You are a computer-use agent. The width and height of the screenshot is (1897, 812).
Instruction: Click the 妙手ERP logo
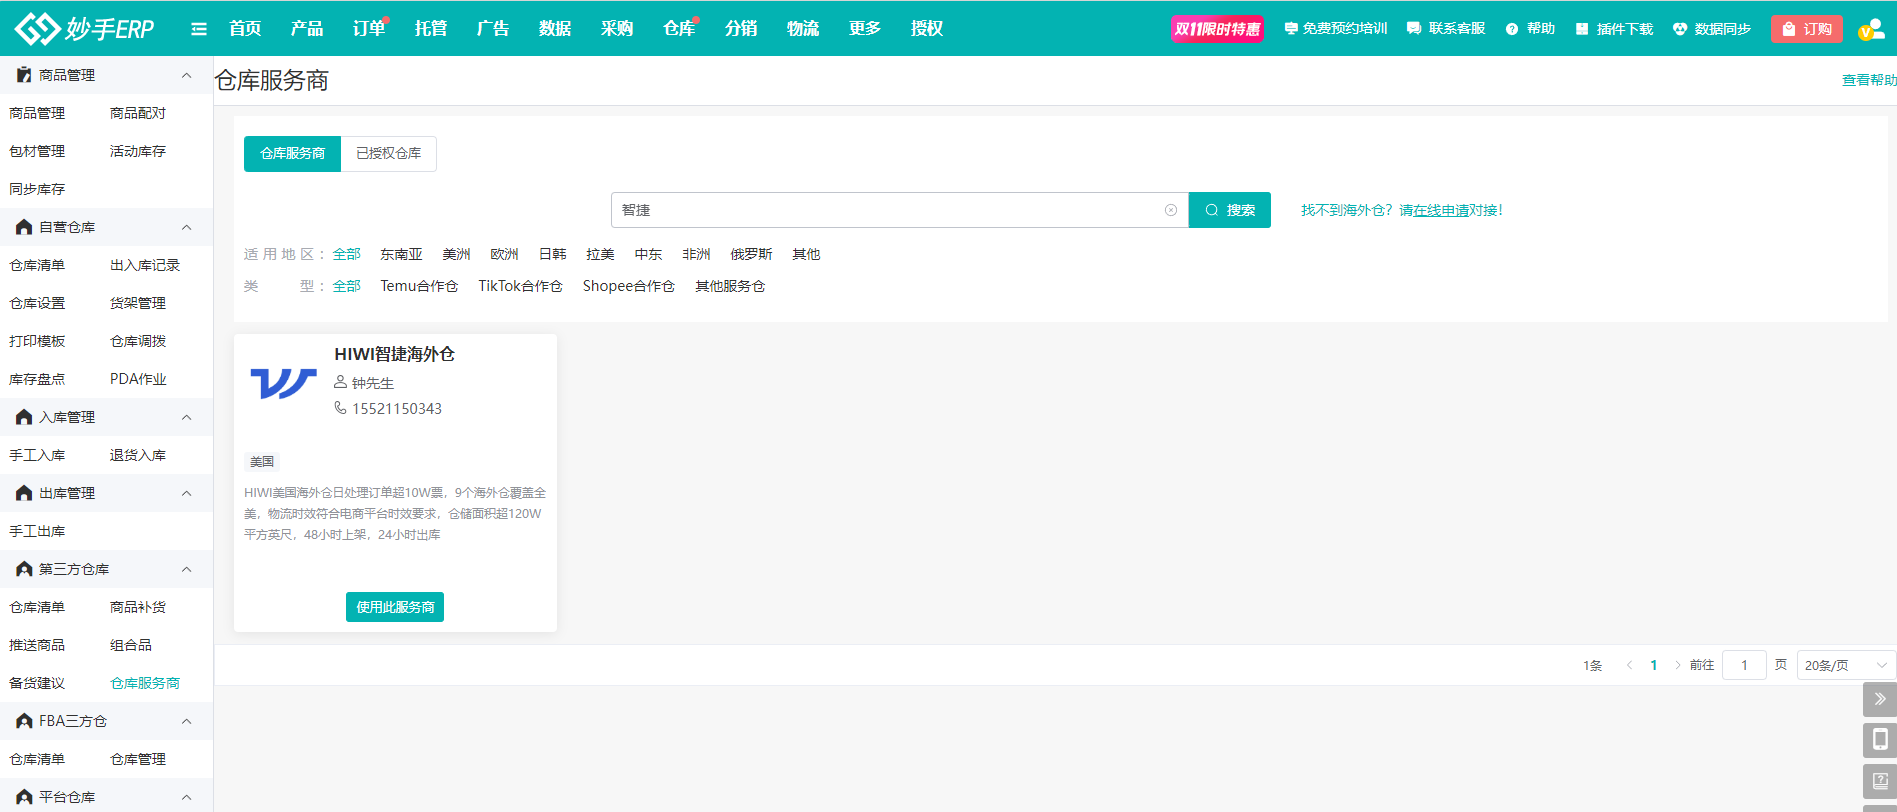(x=85, y=29)
